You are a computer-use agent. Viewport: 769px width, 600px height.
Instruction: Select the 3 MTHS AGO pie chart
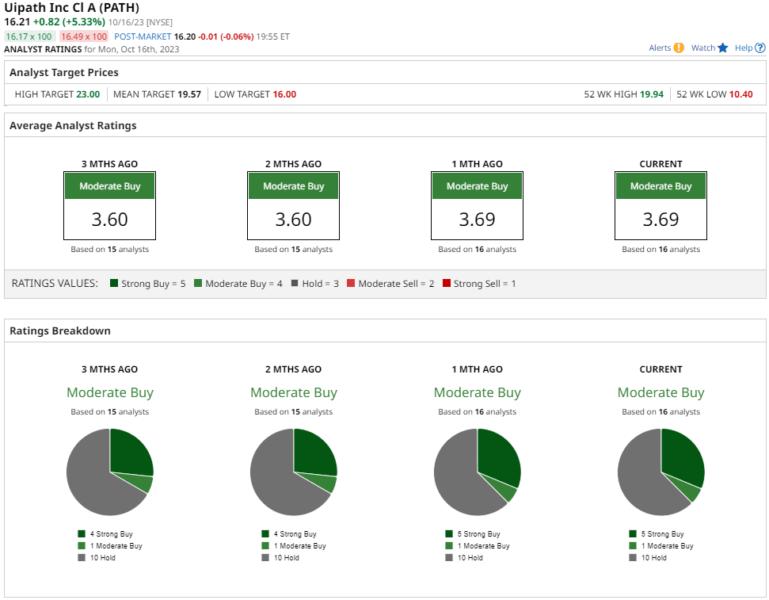click(x=110, y=472)
